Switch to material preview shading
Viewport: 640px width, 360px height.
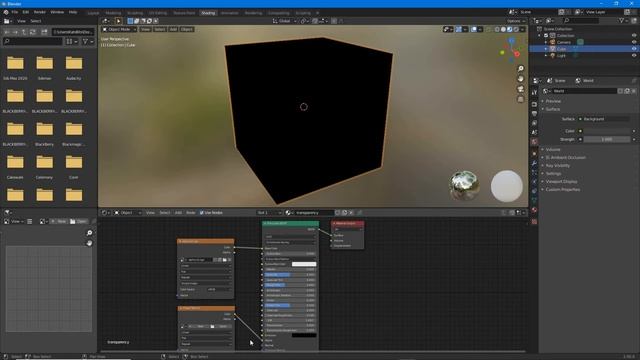510,29
